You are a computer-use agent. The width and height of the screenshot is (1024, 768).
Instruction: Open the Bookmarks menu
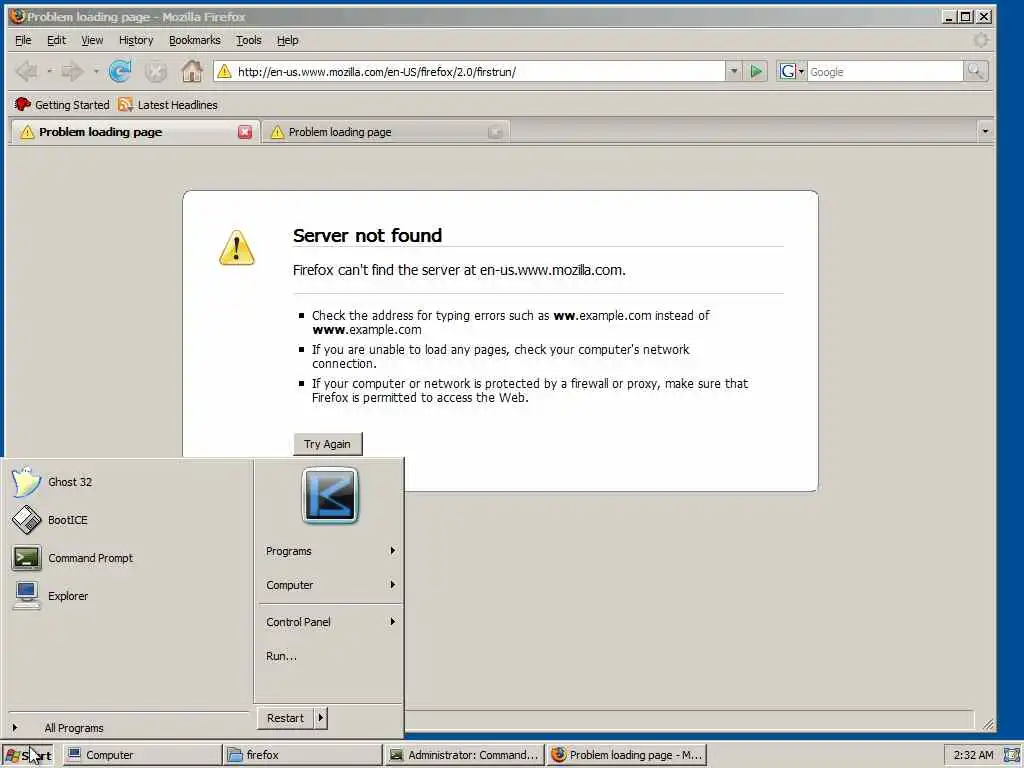(195, 40)
